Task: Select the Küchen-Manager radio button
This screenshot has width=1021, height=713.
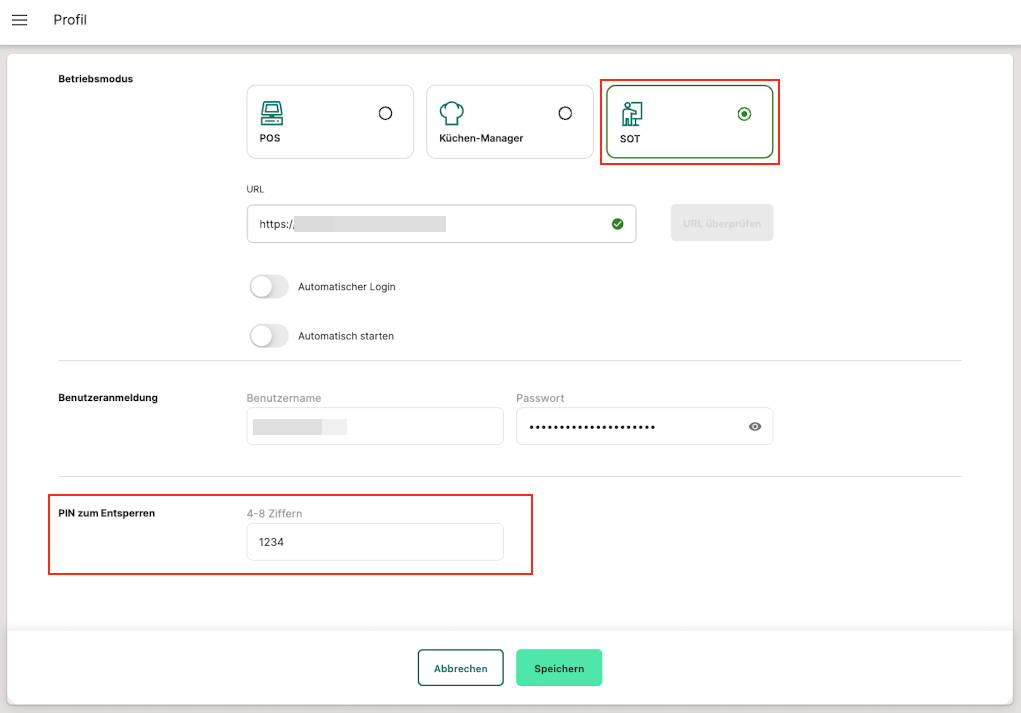Action: (x=565, y=114)
